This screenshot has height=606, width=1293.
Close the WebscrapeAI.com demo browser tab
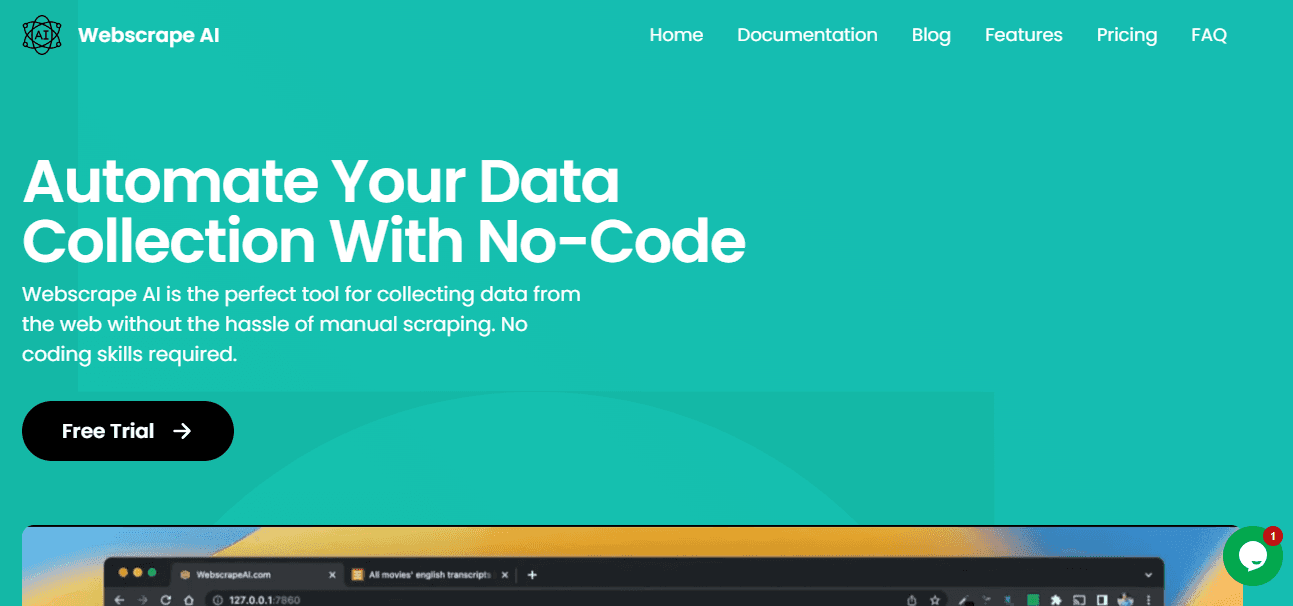332,575
